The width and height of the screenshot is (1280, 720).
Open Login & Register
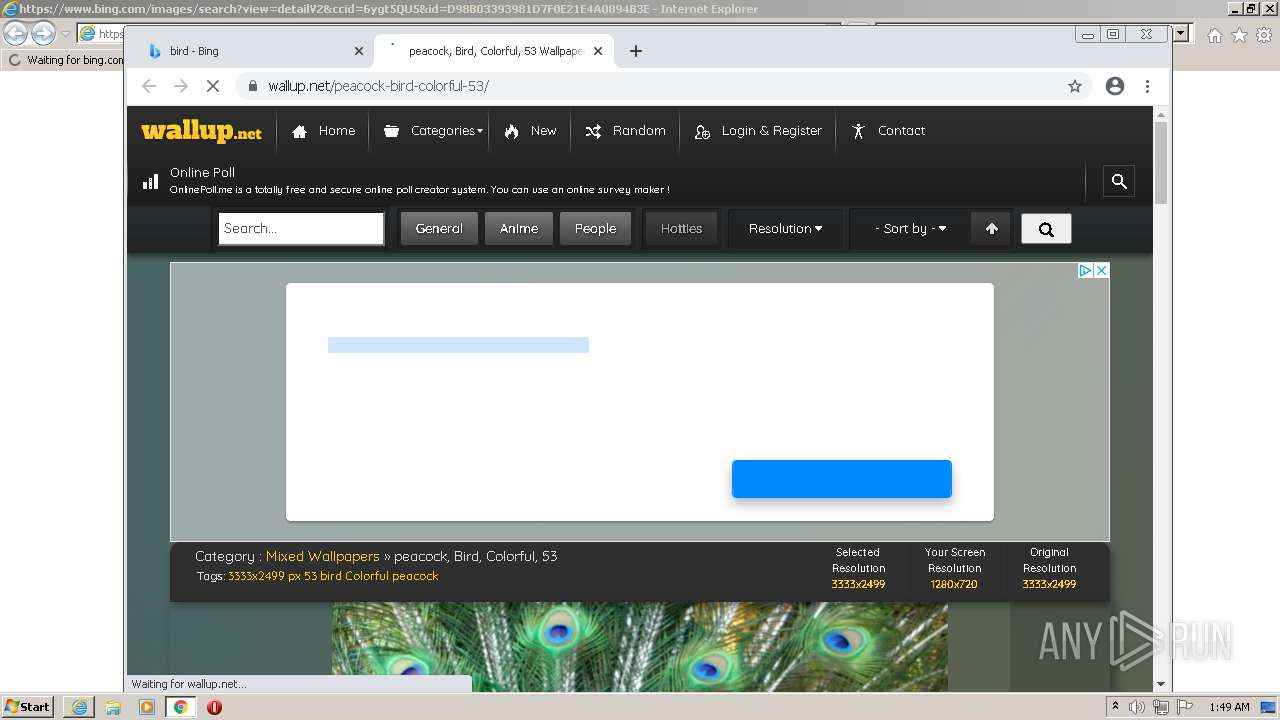(x=758, y=131)
